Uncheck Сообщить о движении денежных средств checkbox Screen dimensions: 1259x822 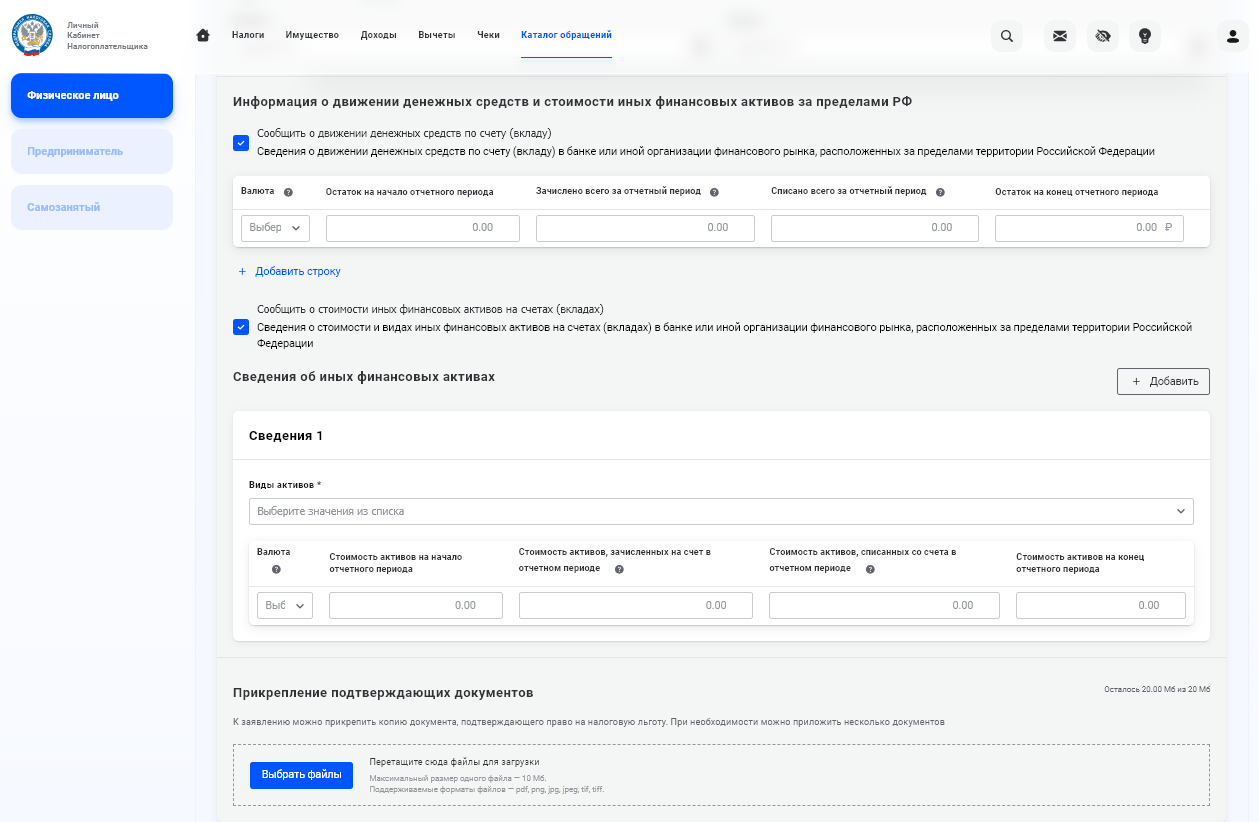pyautogui.click(x=241, y=143)
